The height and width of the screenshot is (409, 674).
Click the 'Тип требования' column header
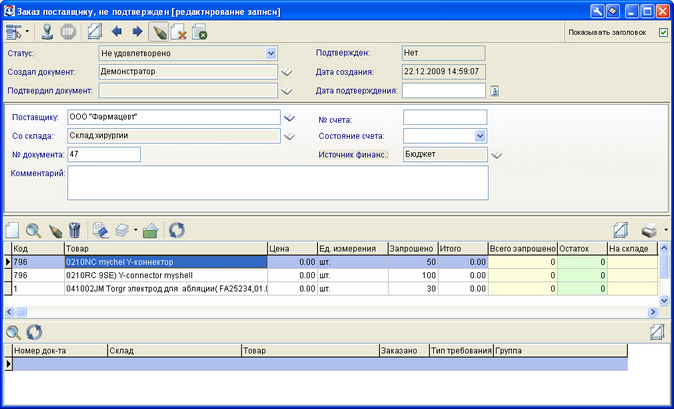462,351
